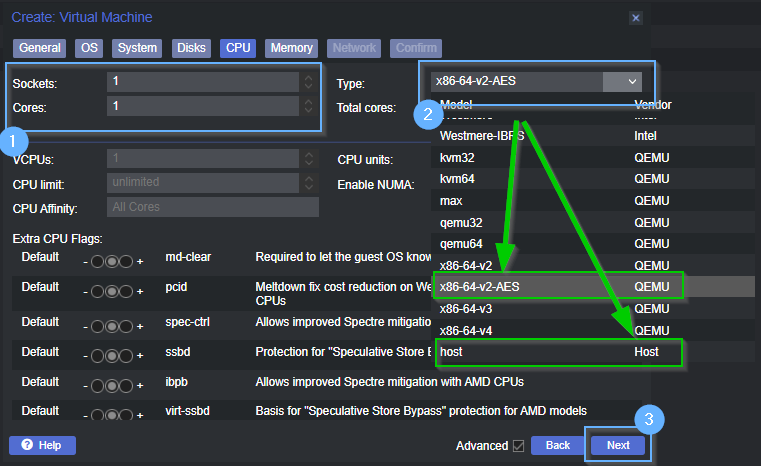Open the Help documentation button
The width and height of the screenshot is (761, 466).
[x=42, y=445]
